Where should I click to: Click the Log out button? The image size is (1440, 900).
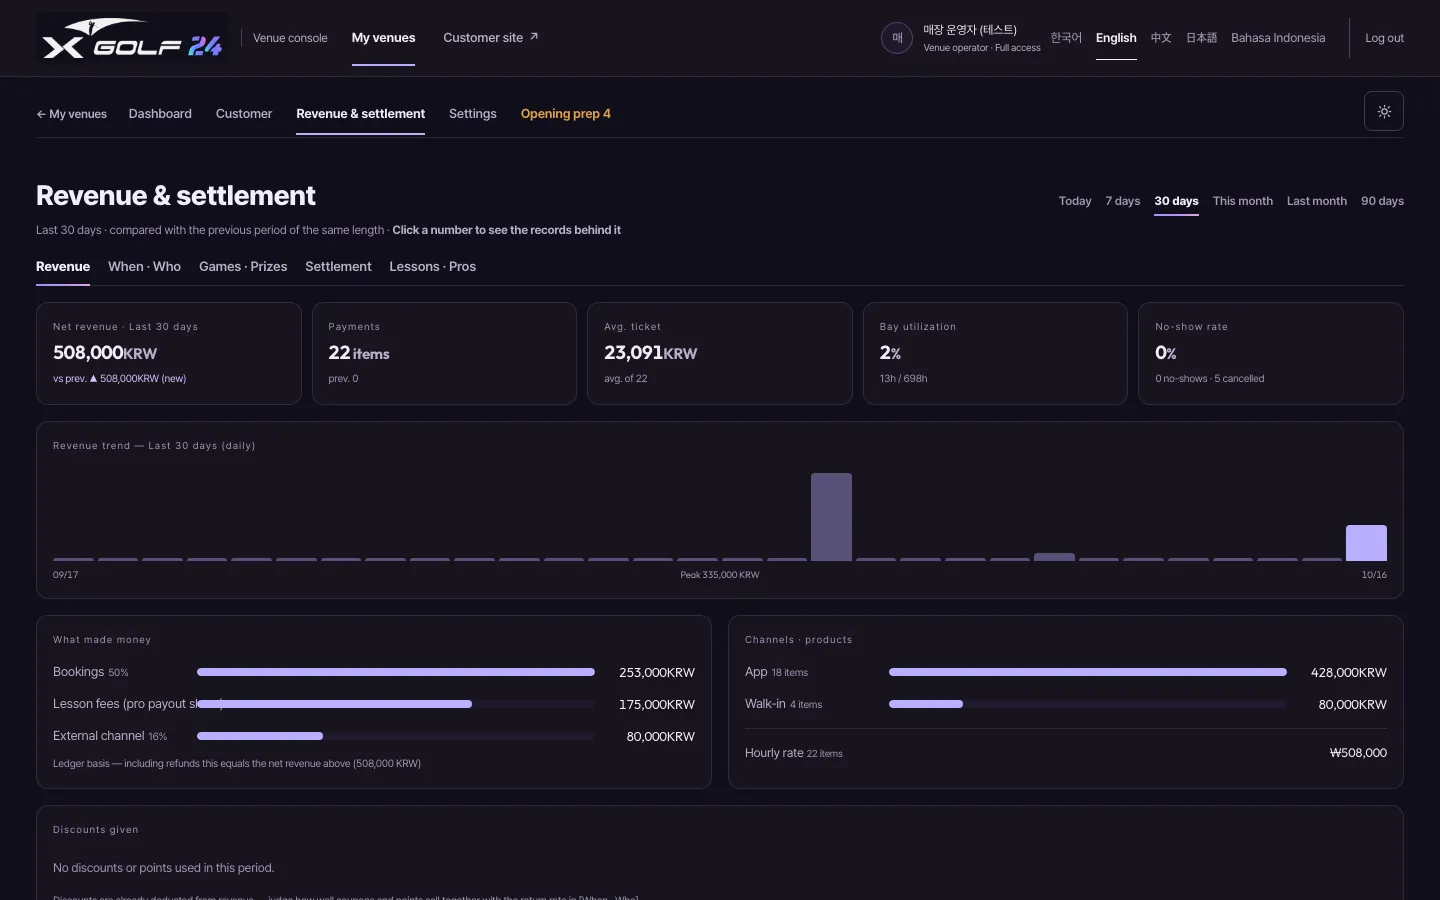tap(1384, 38)
